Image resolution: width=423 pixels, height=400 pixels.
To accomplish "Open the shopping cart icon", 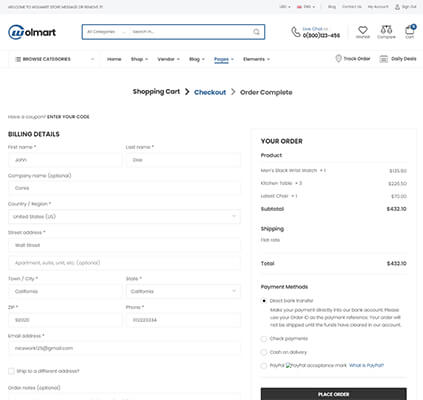I will [410, 30].
